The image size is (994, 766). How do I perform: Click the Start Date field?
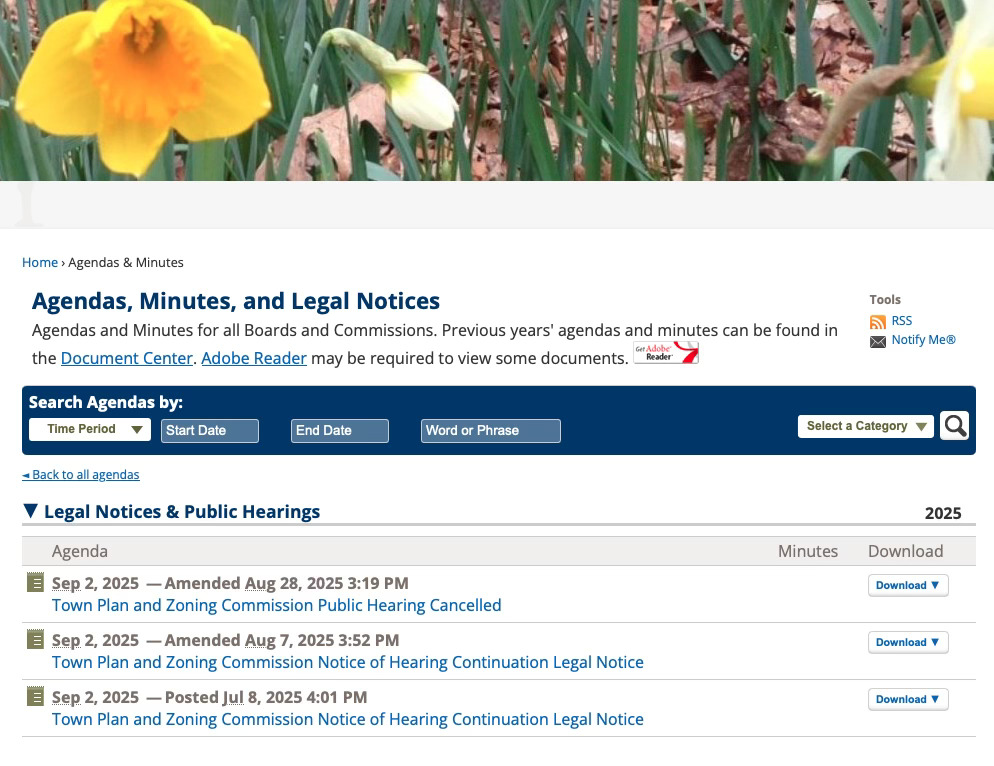(x=210, y=431)
